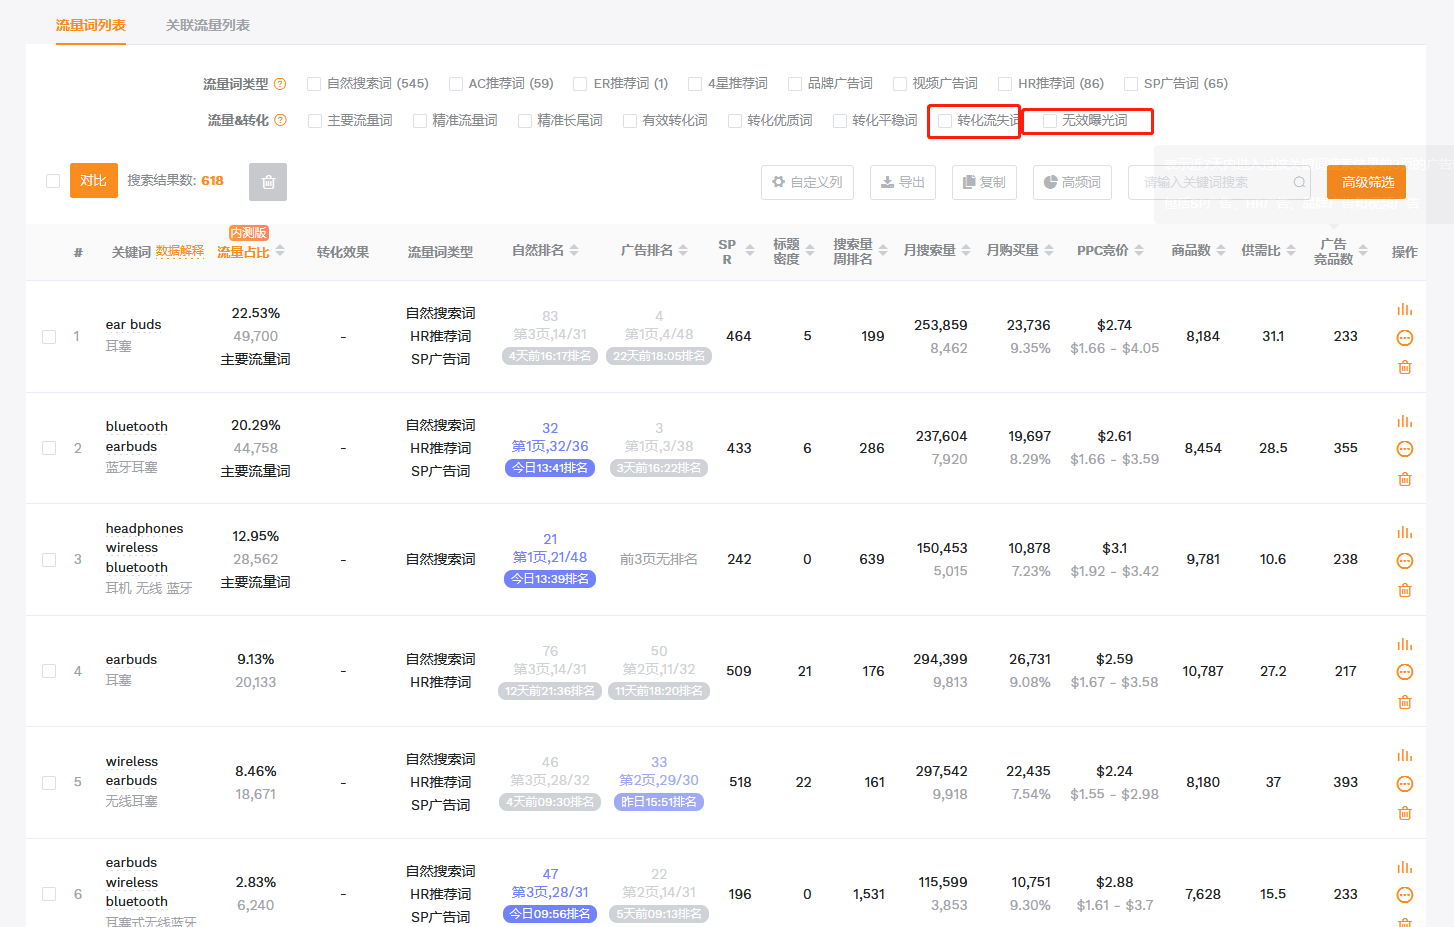Click the sort arrows beside 流量占比 header
This screenshot has height=927, width=1454.
pos(280,251)
